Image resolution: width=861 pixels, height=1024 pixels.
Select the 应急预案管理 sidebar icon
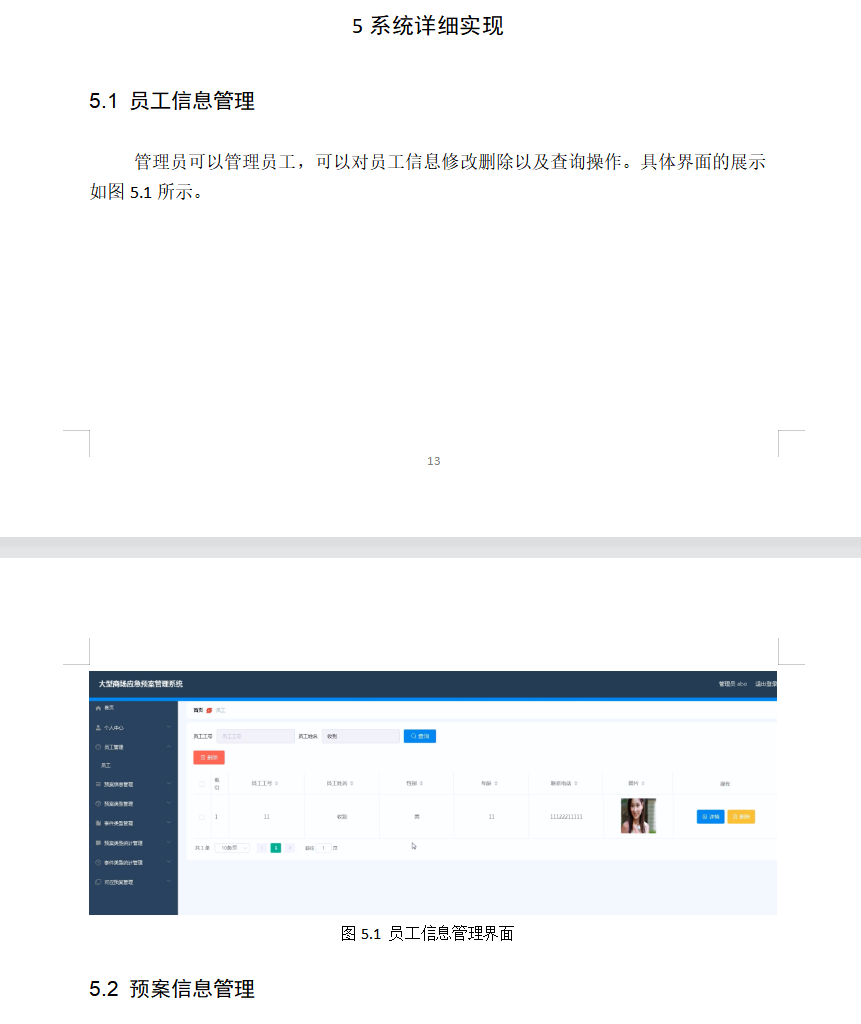(x=97, y=882)
